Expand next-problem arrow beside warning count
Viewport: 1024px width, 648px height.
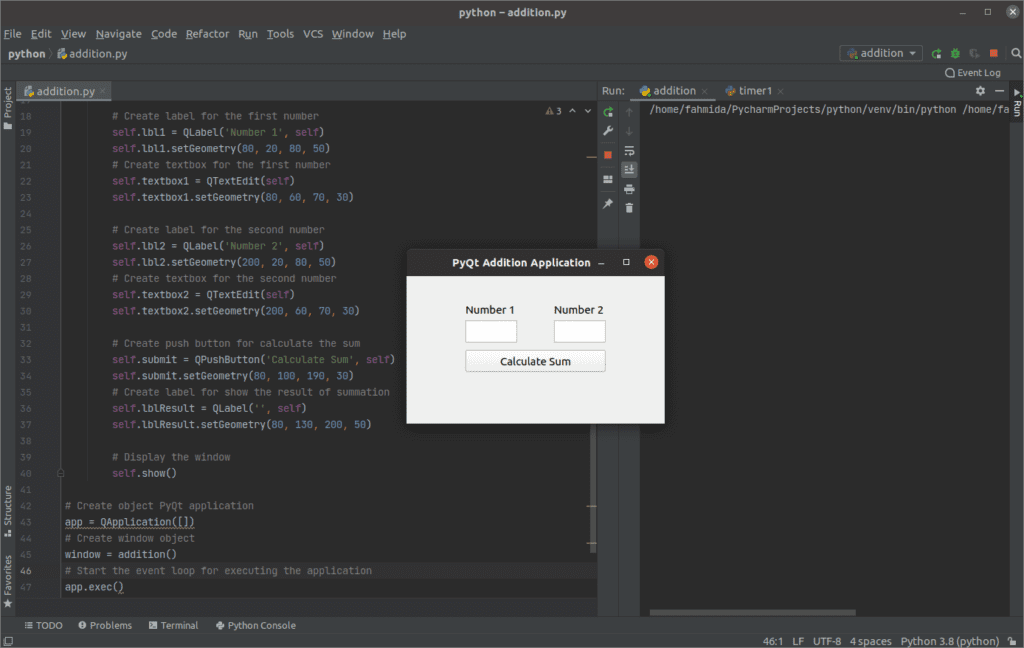click(x=589, y=111)
